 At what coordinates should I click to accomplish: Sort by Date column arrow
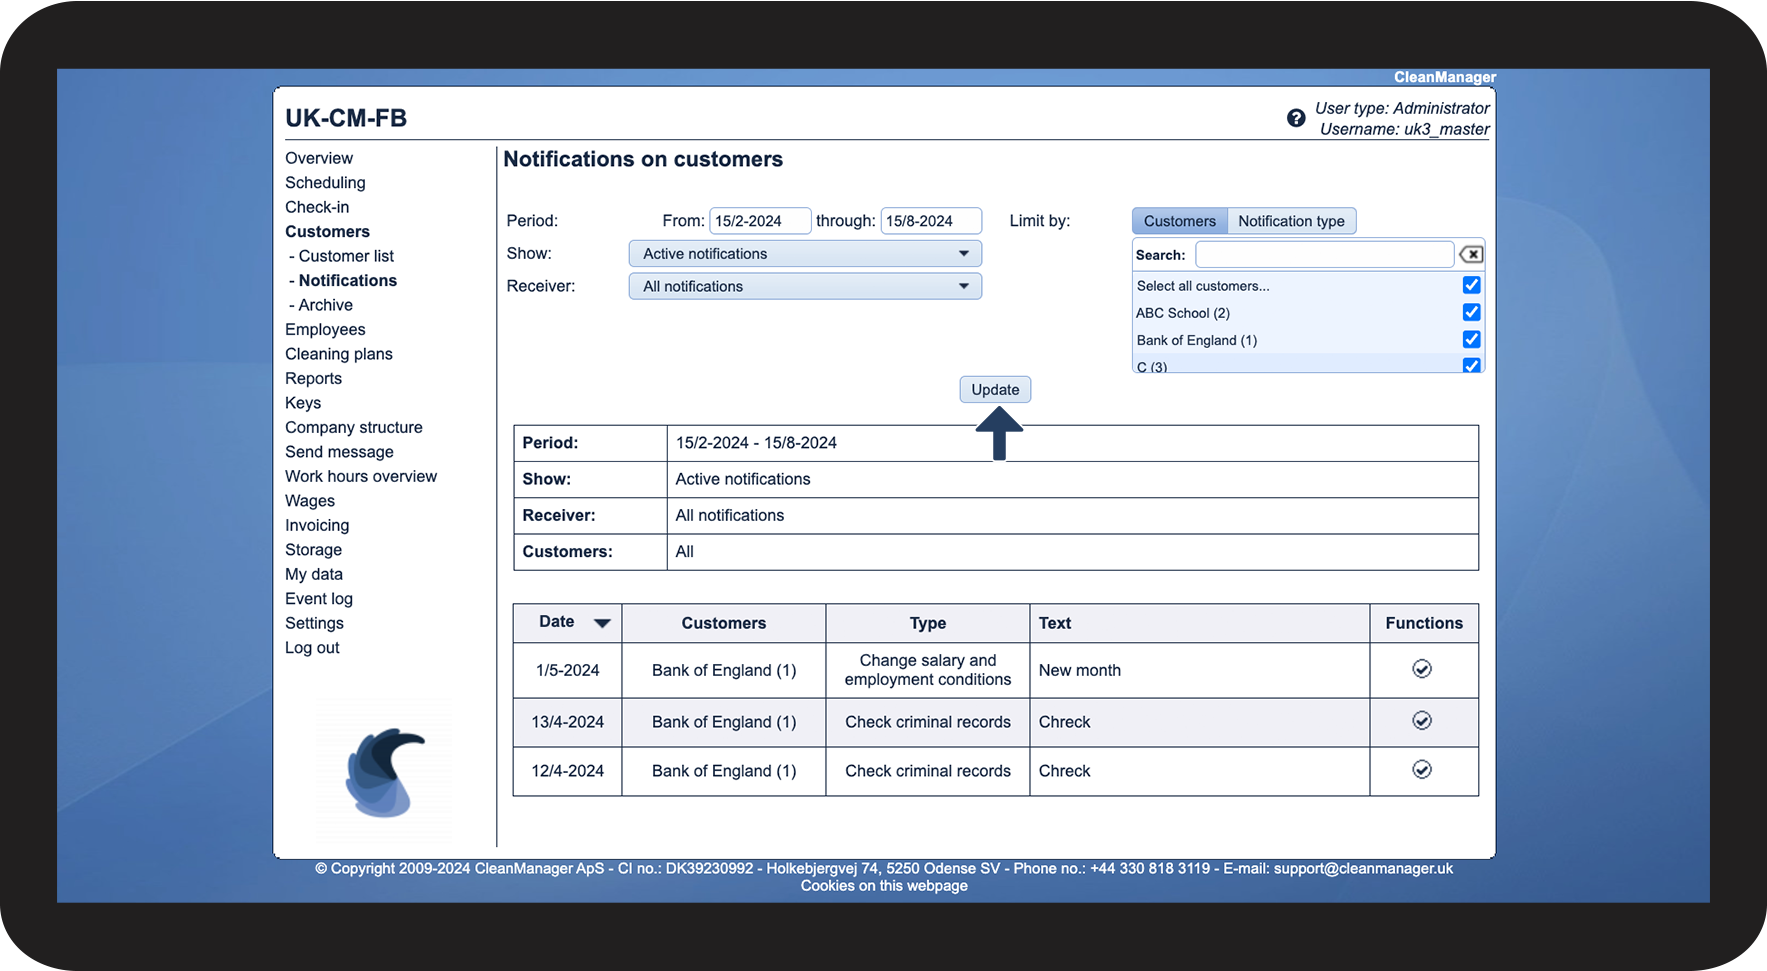tap(602, 623)
